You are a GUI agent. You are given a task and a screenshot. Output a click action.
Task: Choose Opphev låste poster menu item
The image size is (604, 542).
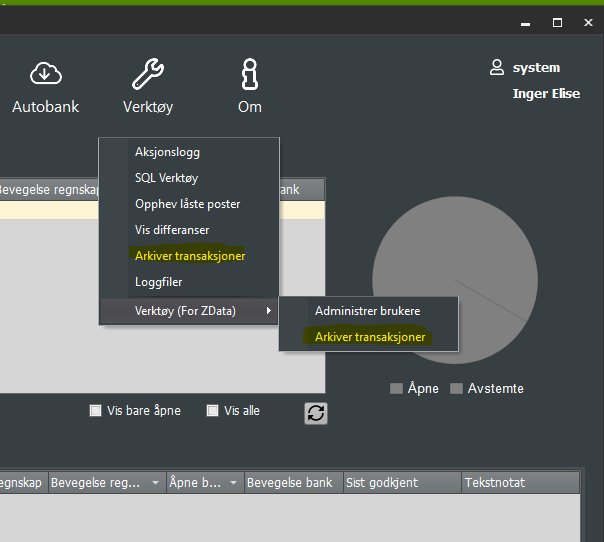coord(187,204)
